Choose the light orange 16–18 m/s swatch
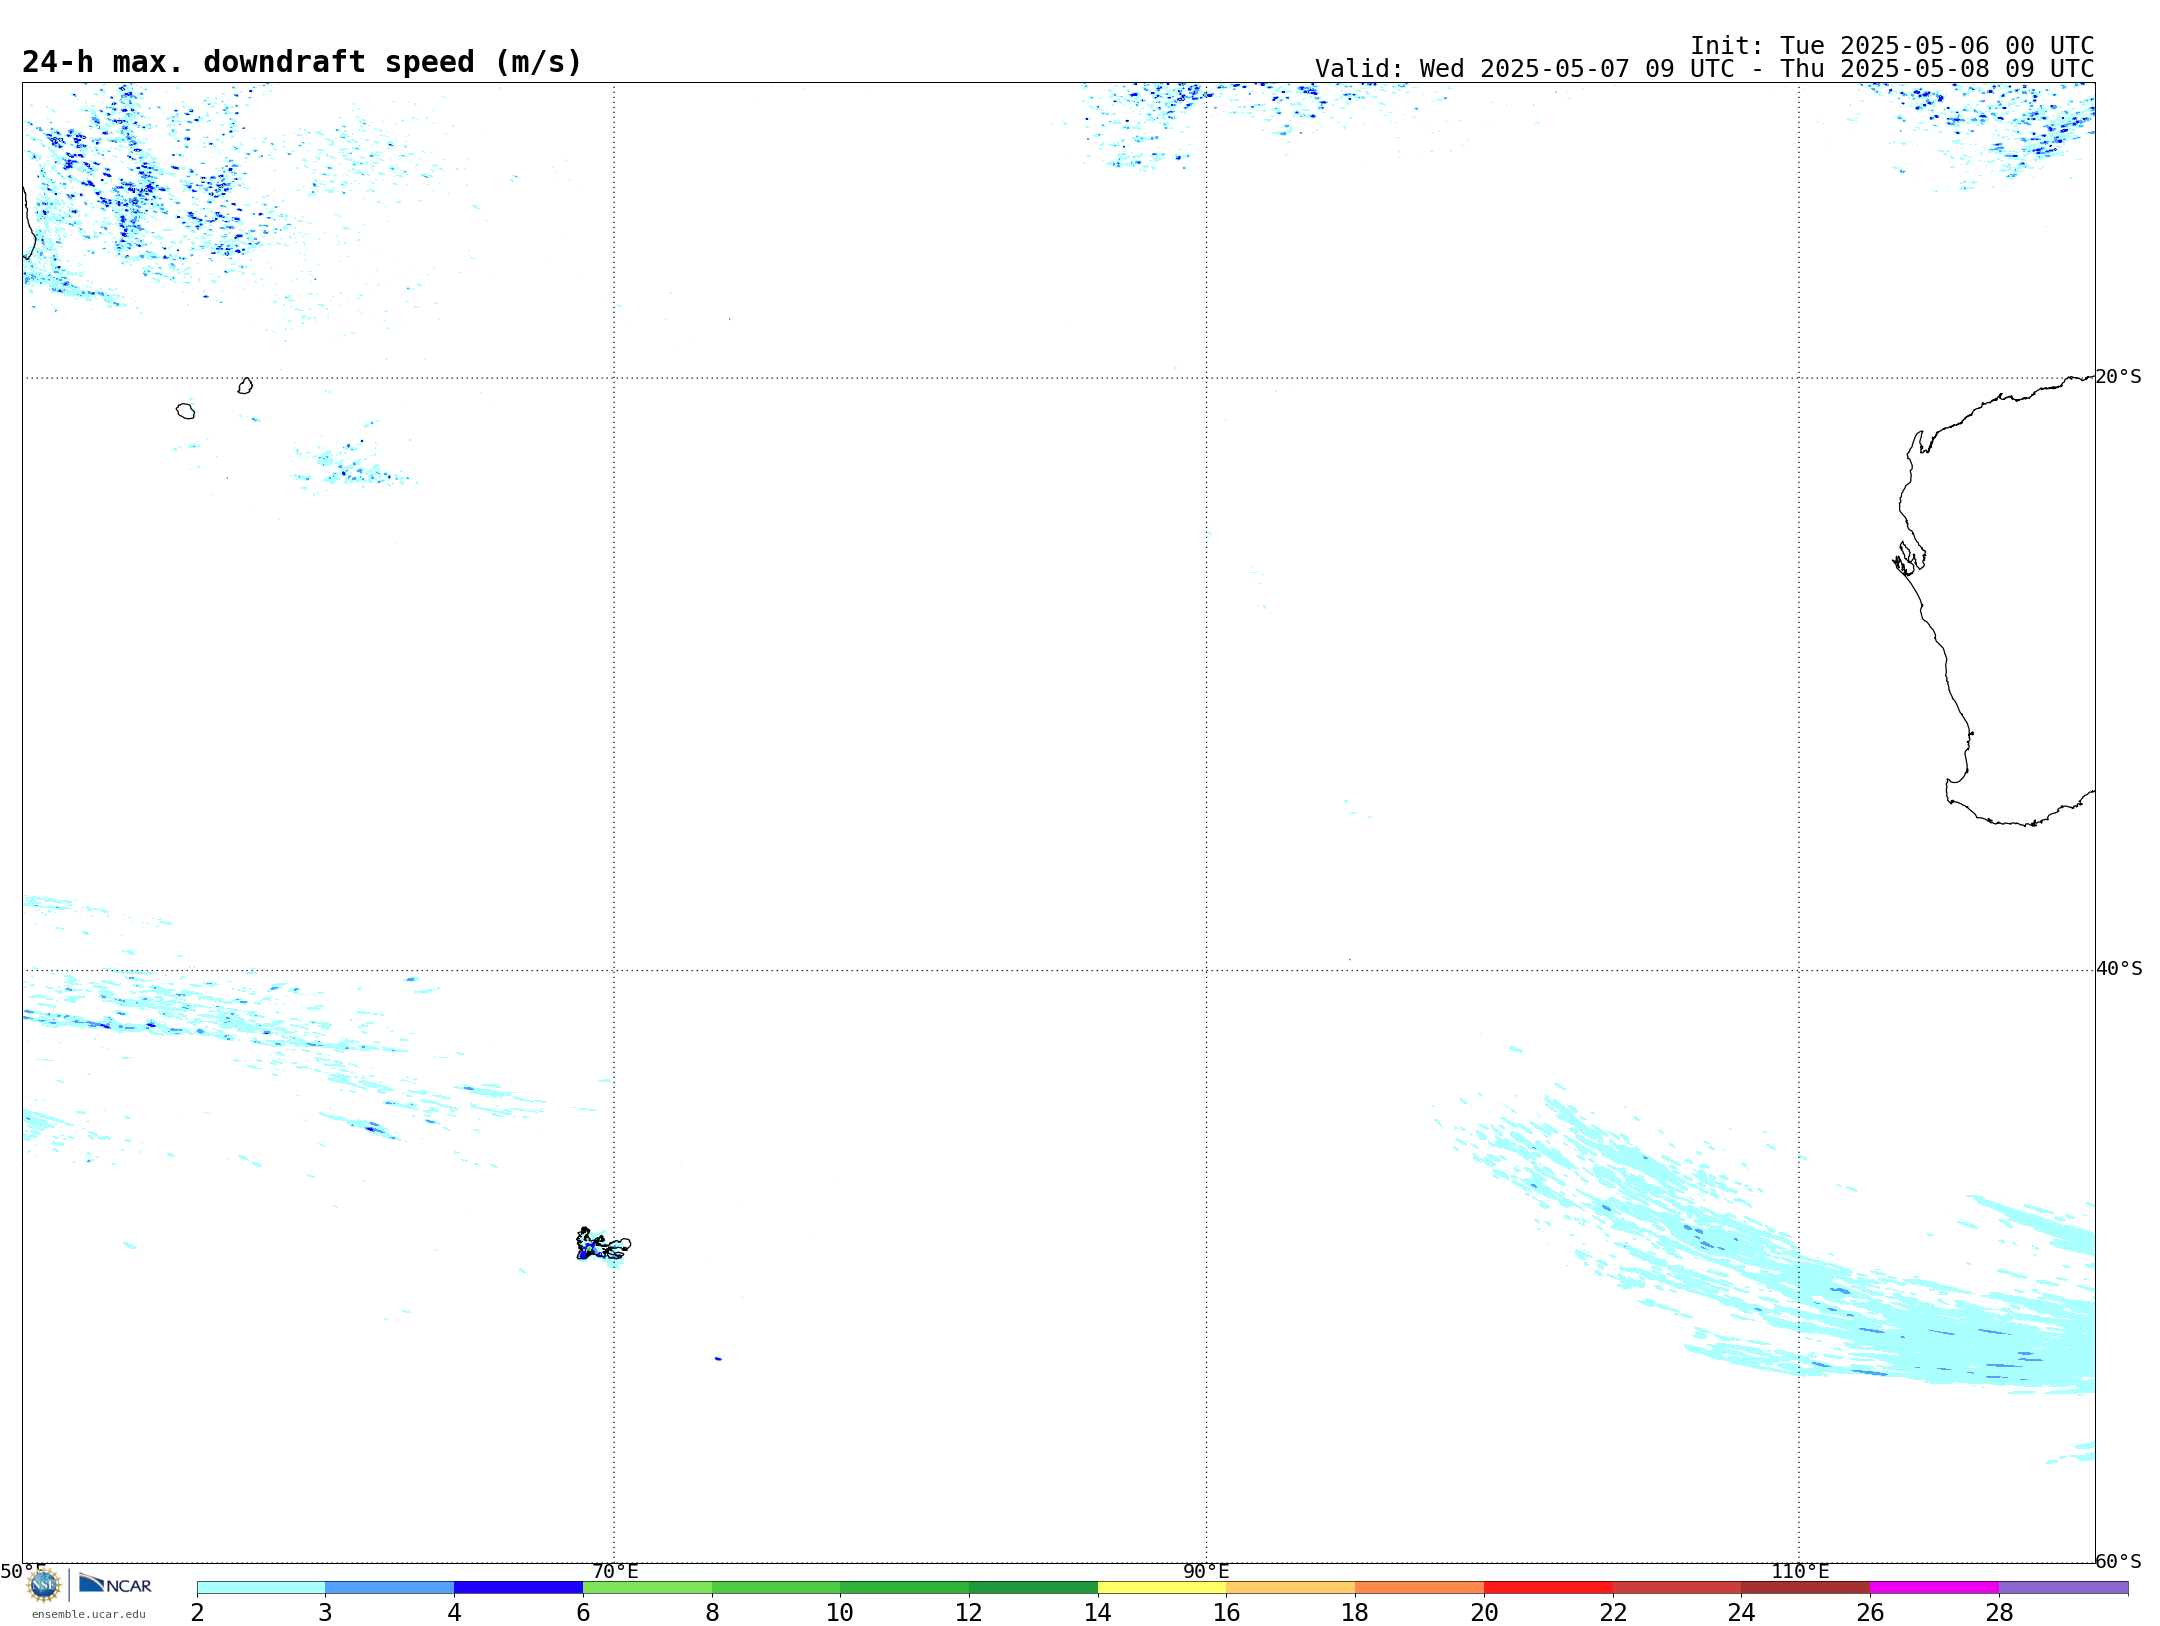The image size is (2160, 1626). click(x=1291, y=1588)
